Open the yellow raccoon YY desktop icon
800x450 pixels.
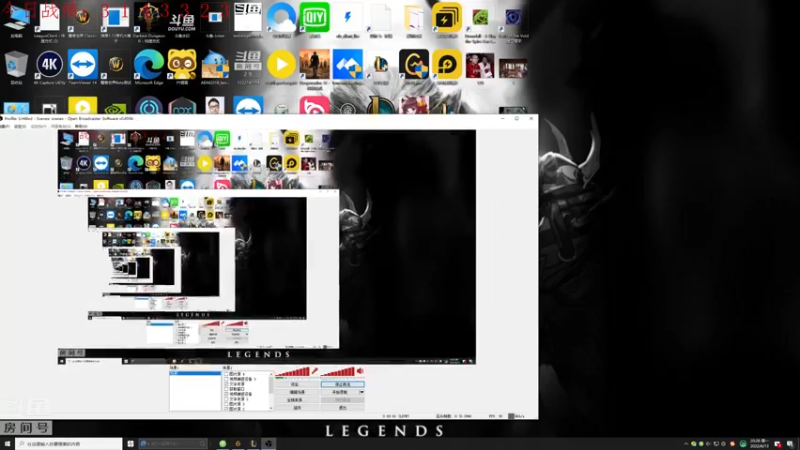click(x=182, y=65)
